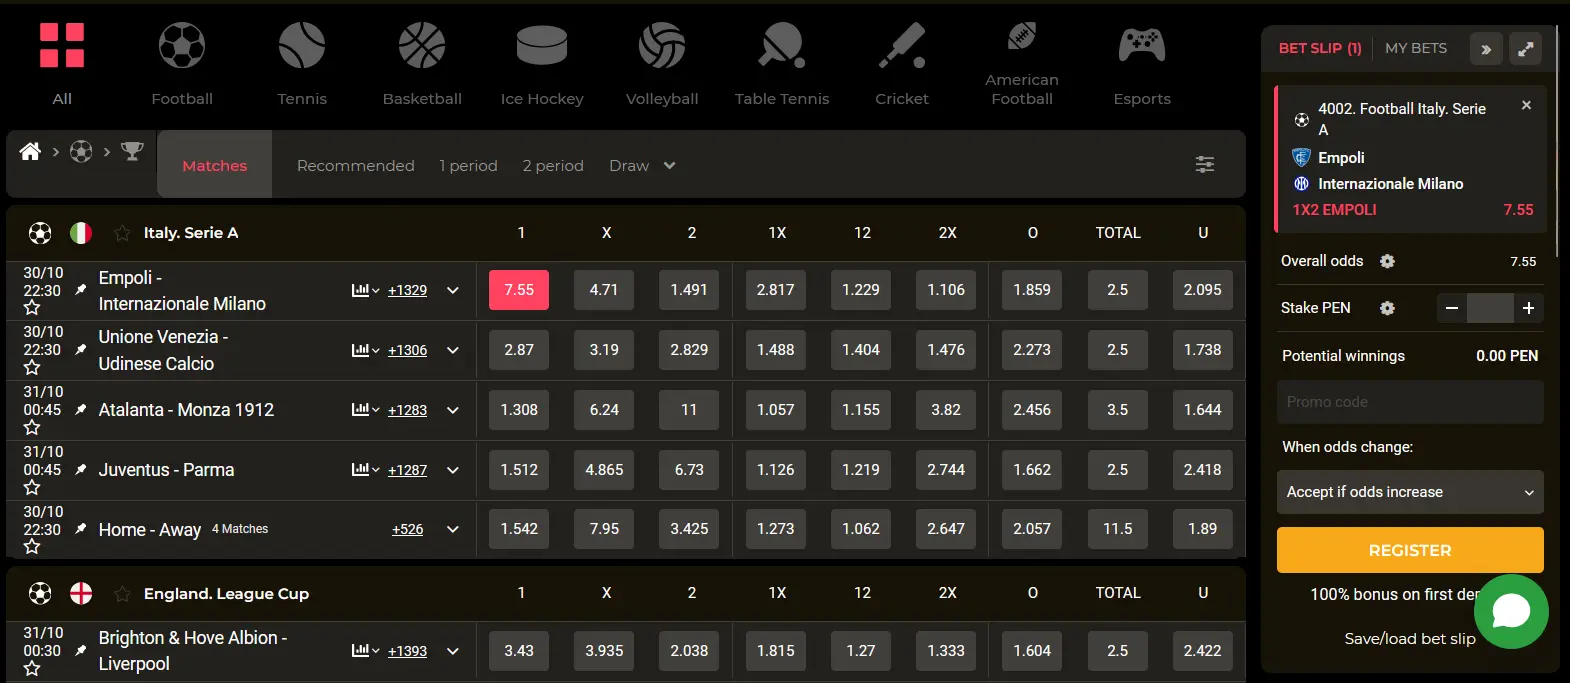The width and height of the screenshot is (1570, 683).
Task: Open the Tennis sport category
Action: click(x=302, y=64)
